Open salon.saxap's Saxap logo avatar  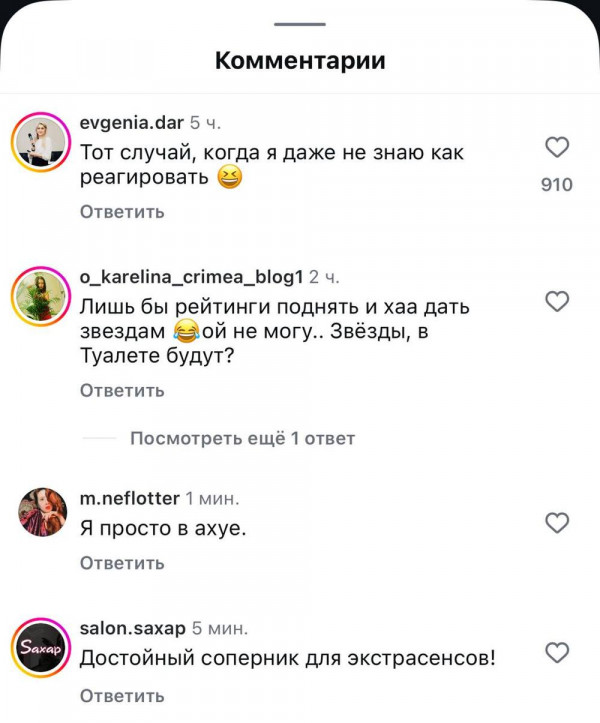point(41,648)
